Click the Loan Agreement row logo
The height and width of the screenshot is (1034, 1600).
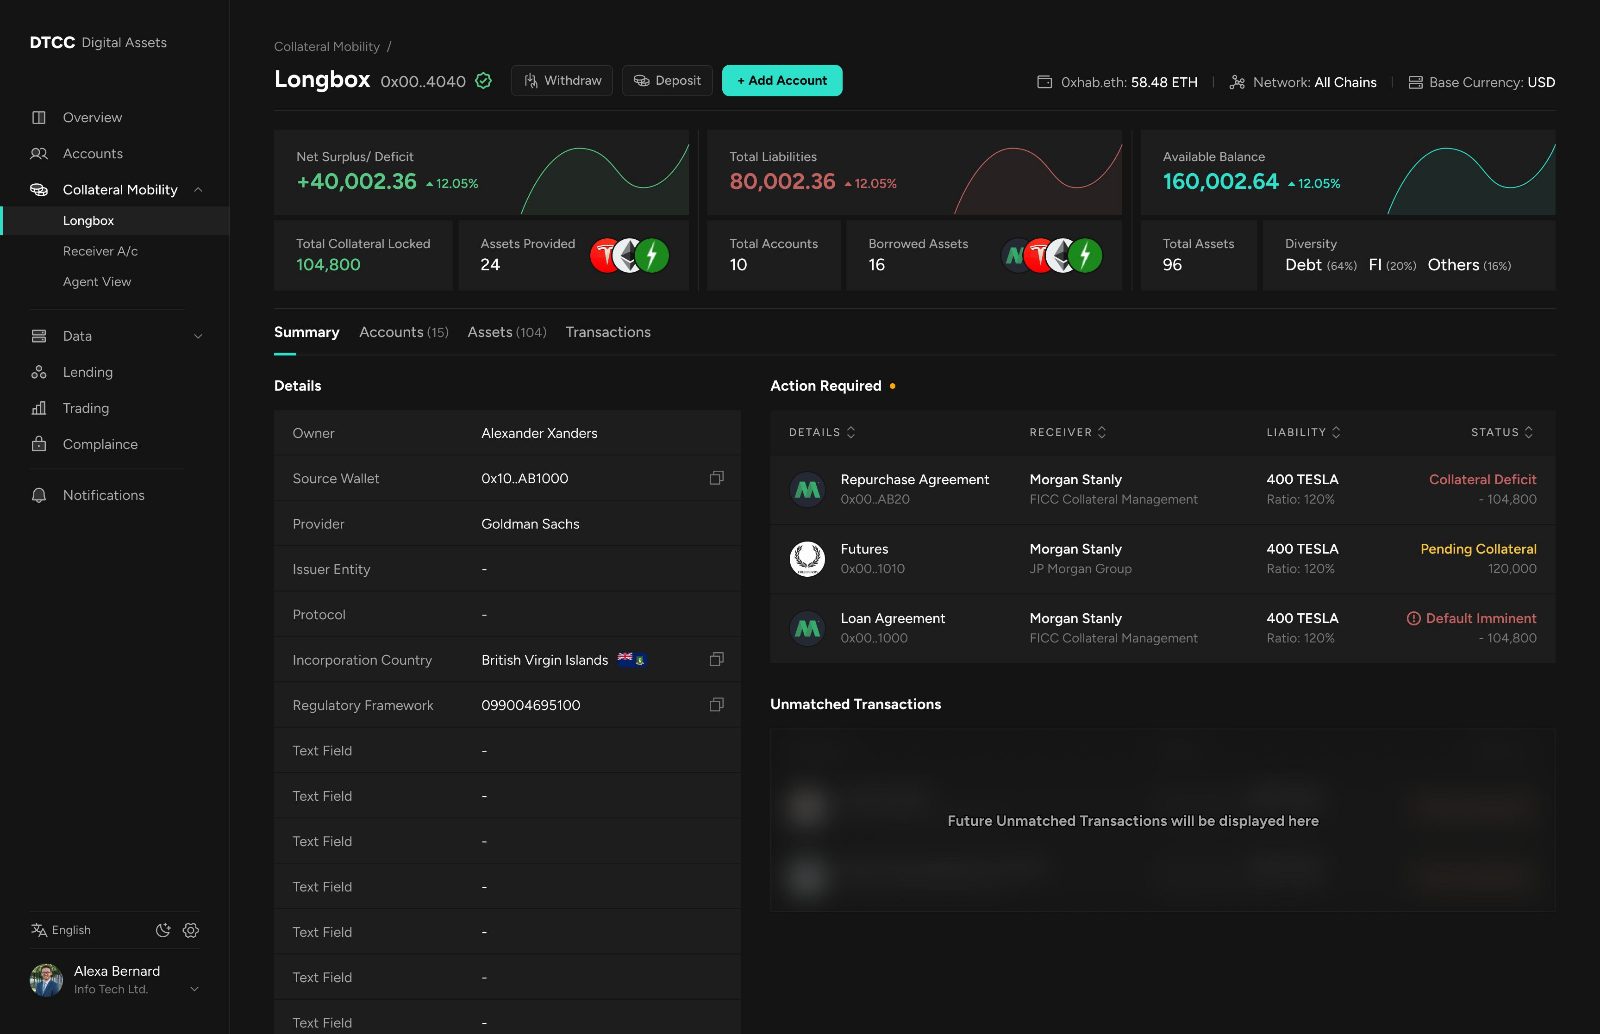pos(807,628)
